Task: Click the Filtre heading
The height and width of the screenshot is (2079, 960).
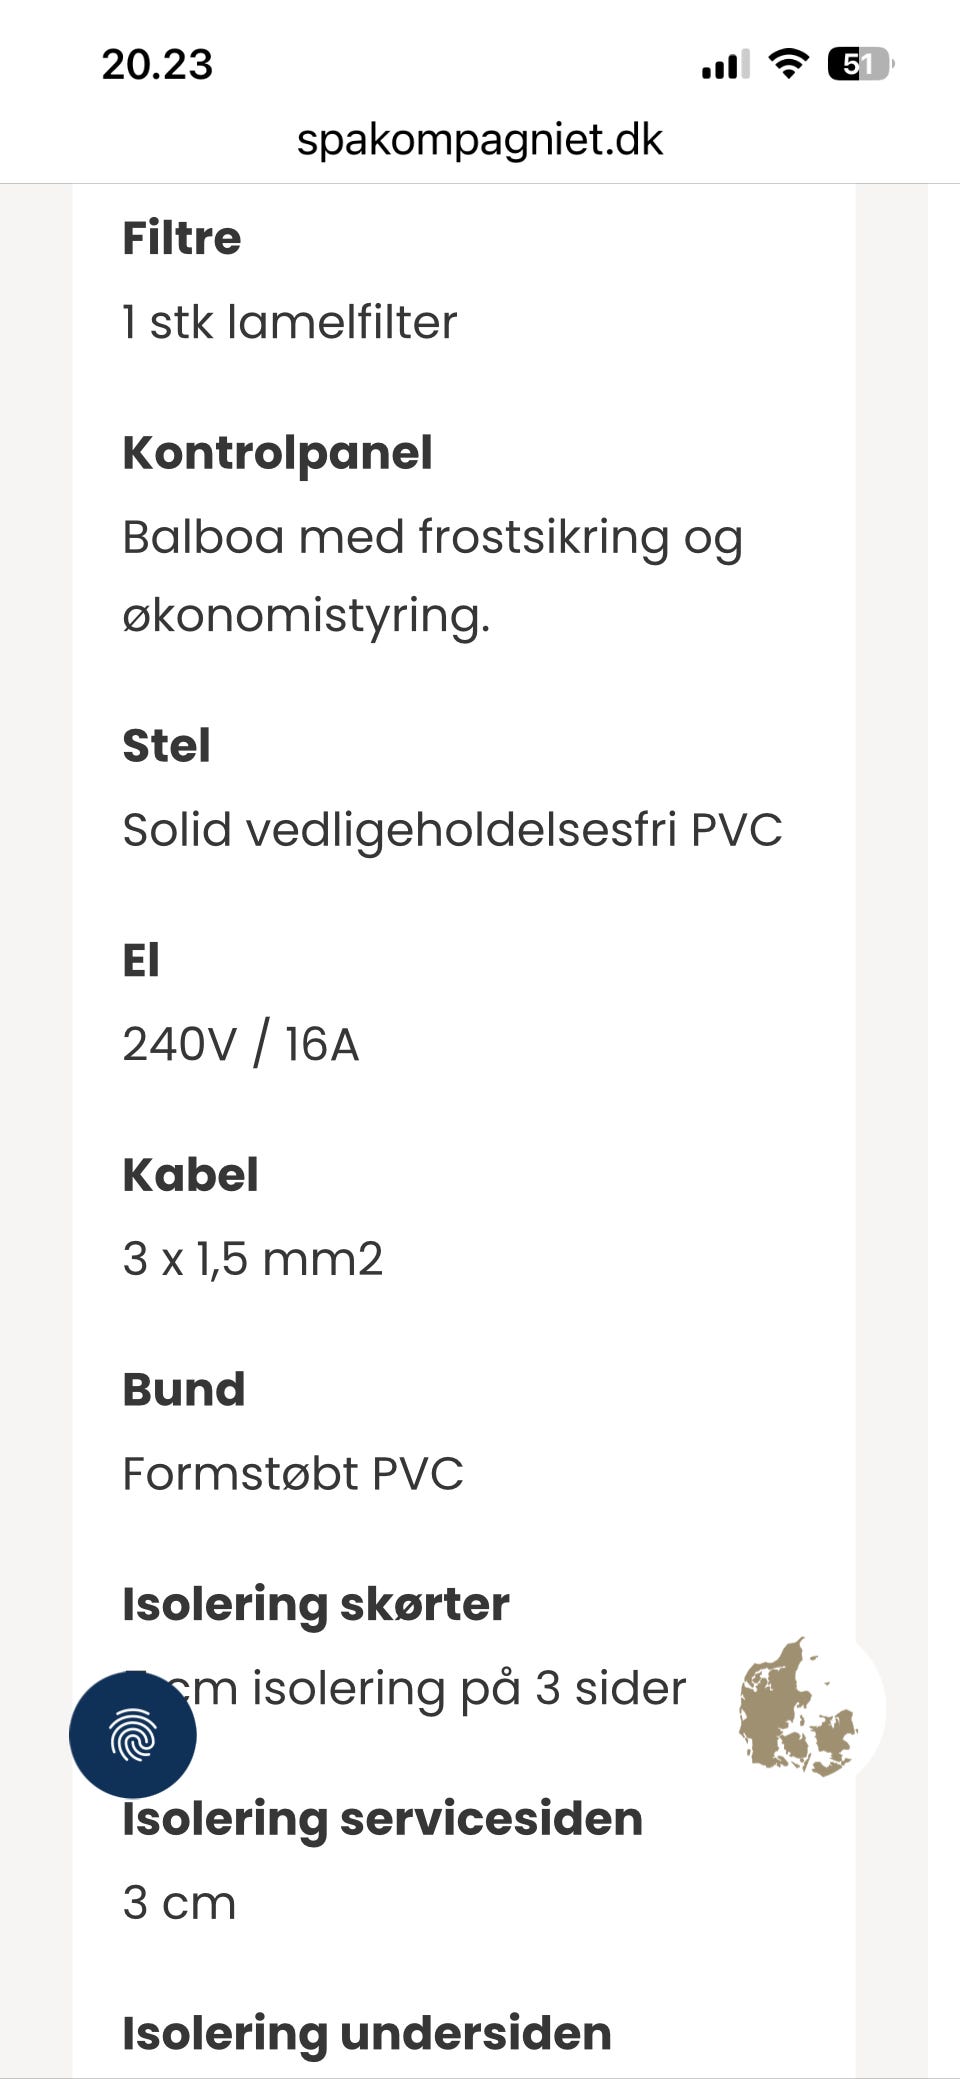Action: click(x=182, y=238)
